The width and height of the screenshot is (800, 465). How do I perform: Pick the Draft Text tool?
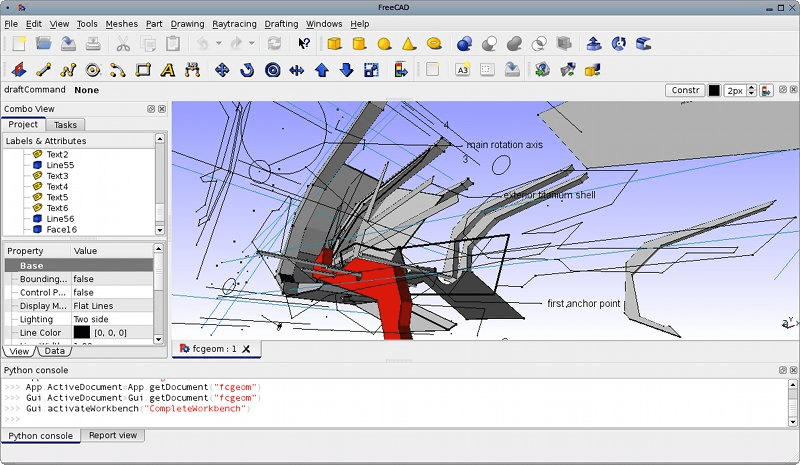point(169,70)
